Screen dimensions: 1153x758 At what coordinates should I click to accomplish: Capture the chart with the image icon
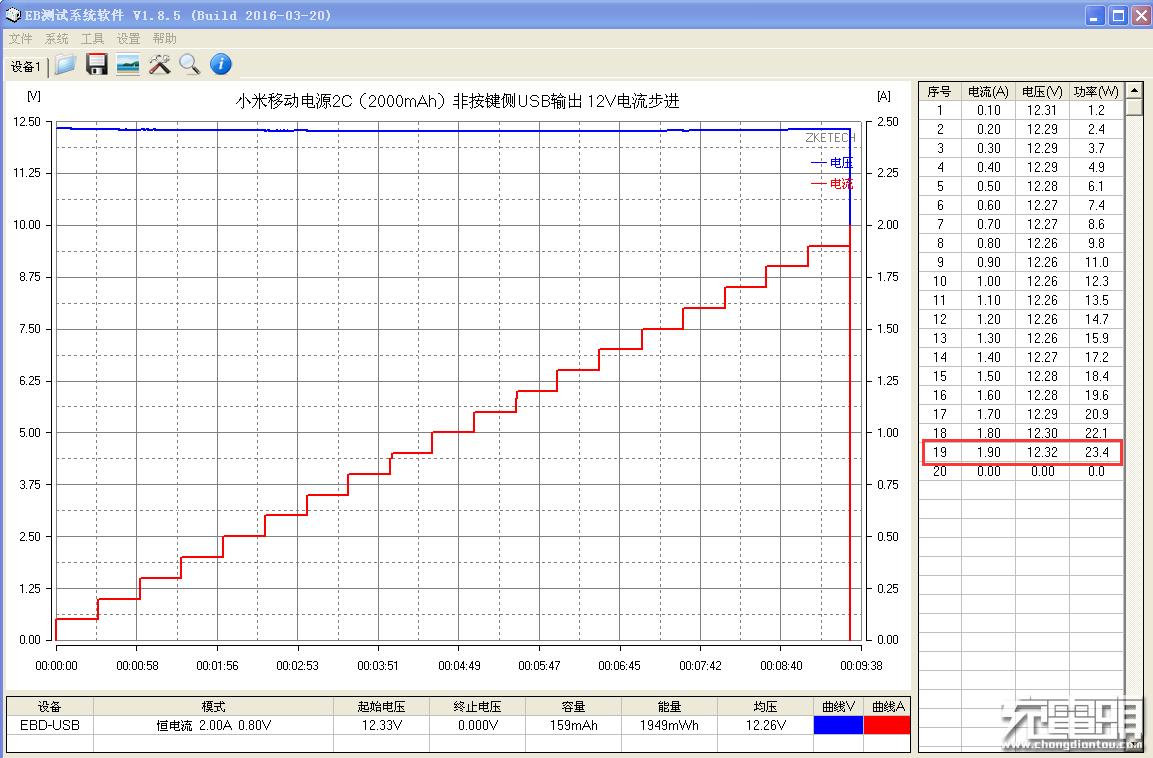(127, 63)
